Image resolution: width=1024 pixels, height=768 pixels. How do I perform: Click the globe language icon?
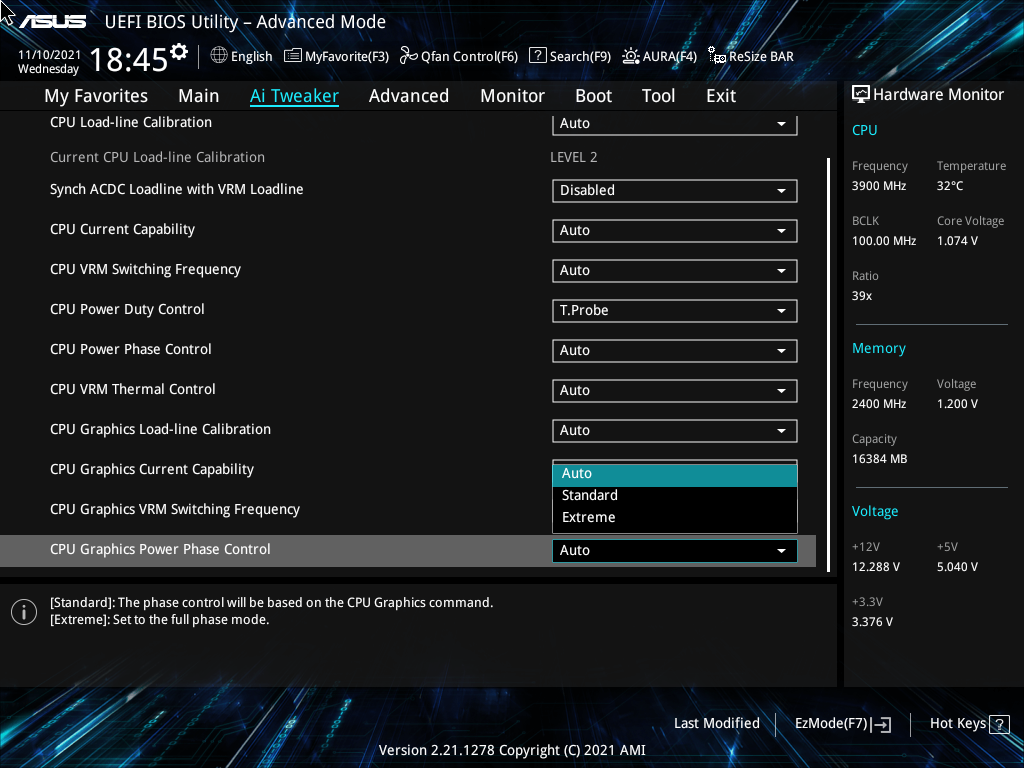pyautogui.click(x=219, y=56)
